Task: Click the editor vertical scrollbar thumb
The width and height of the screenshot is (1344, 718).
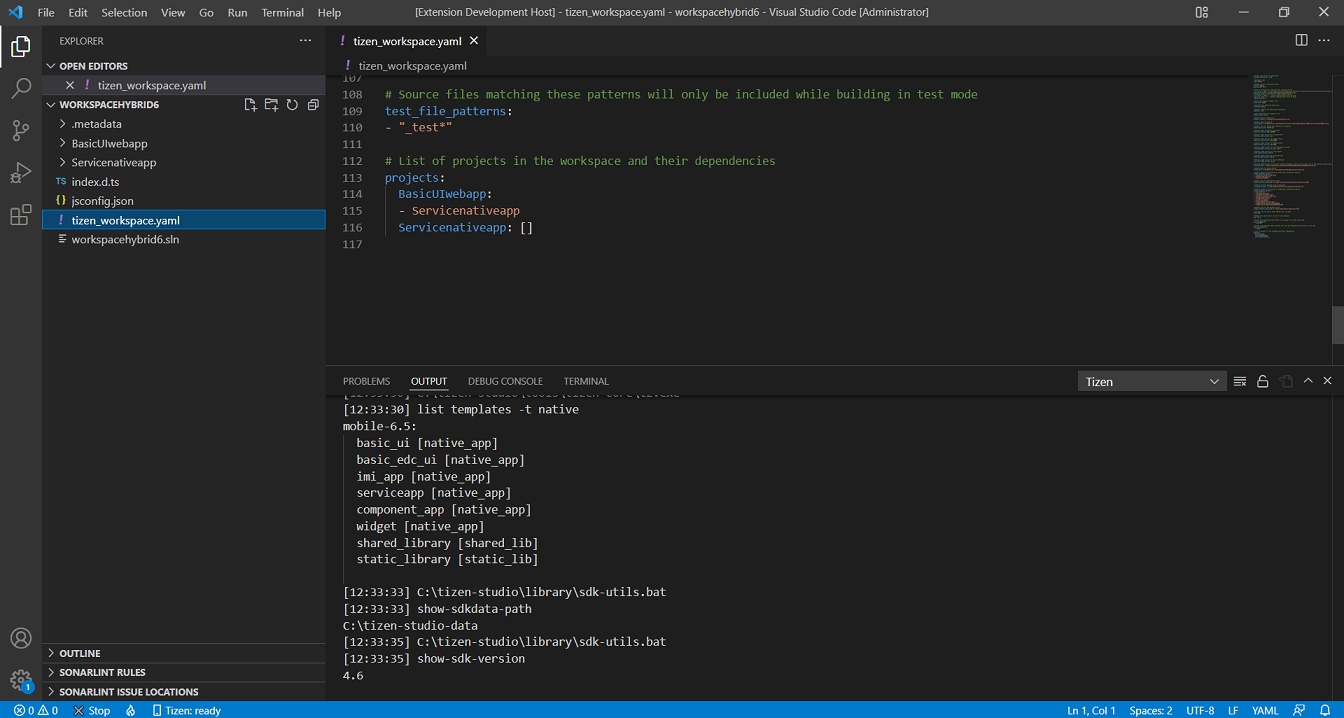Action: pos(1337,324)
